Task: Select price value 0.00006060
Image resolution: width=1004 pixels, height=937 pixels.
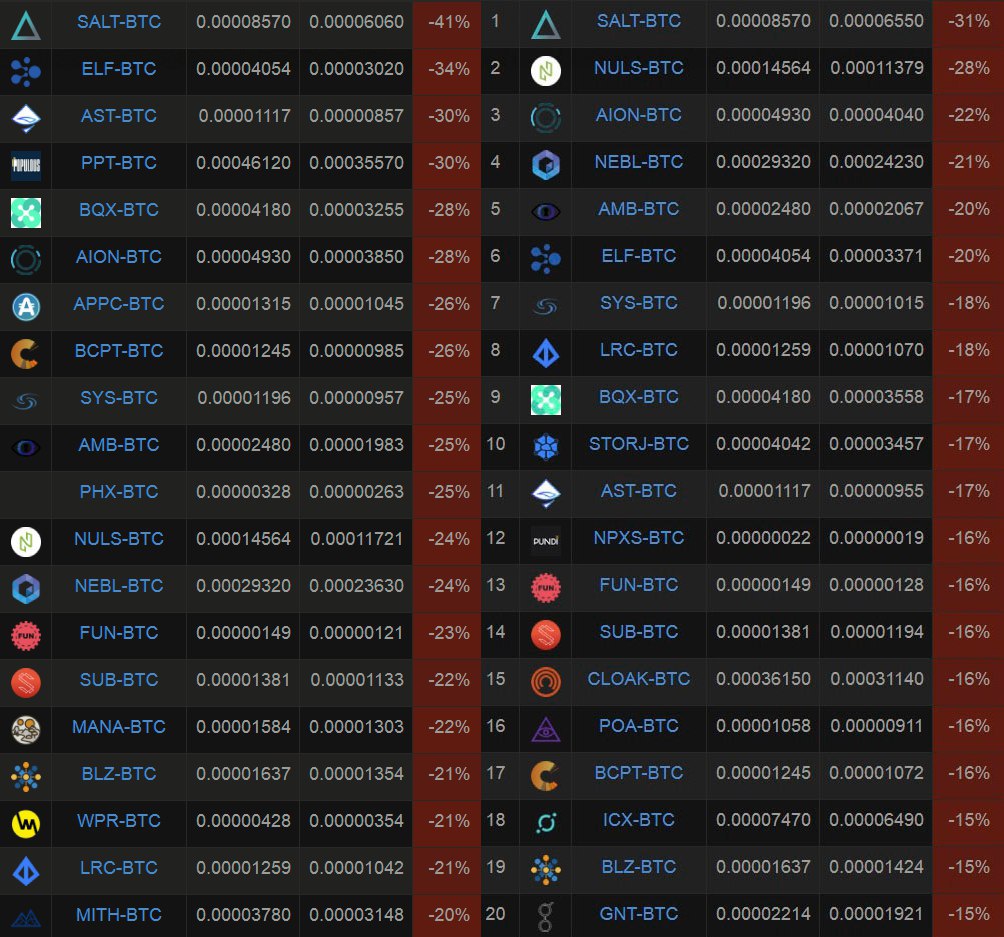Action: click(357, 22)
